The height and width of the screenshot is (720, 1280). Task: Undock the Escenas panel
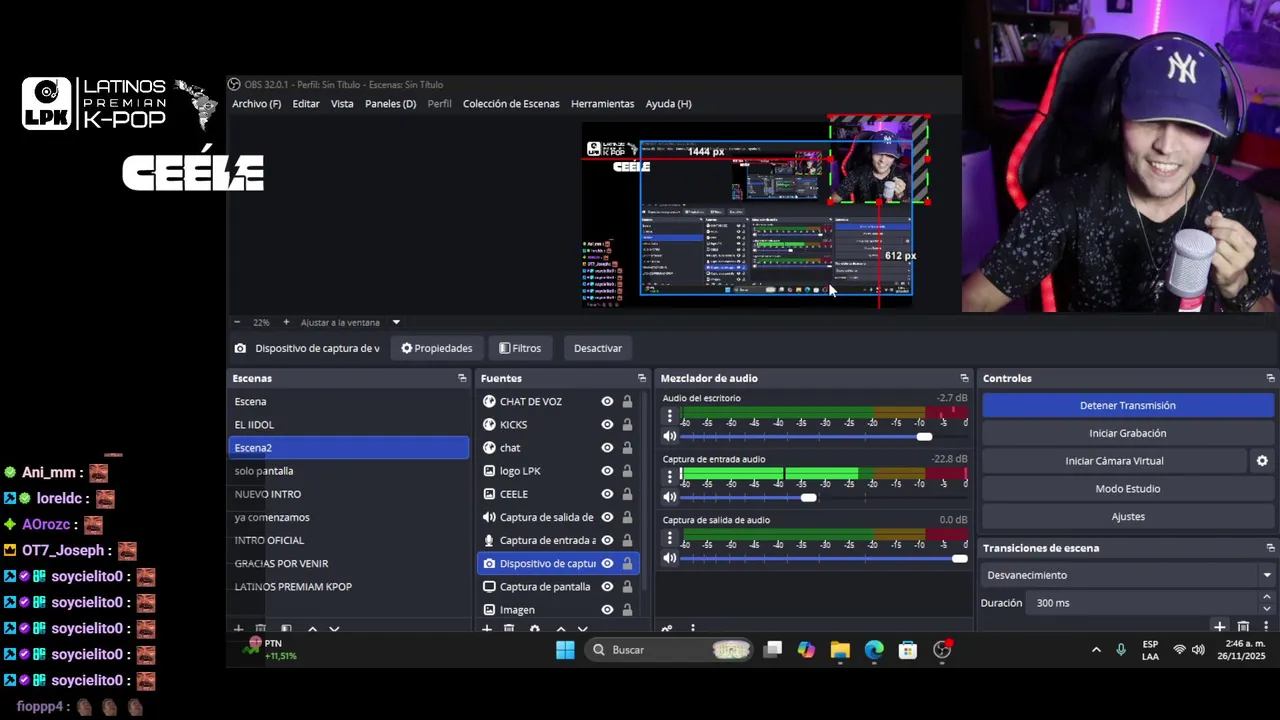click(462, 378)
